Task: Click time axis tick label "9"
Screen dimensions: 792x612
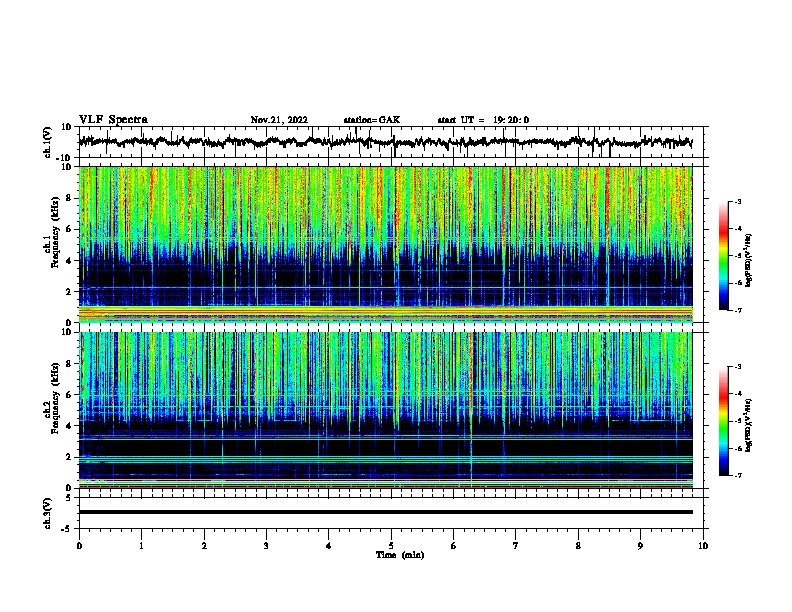Action: (640, 546)
